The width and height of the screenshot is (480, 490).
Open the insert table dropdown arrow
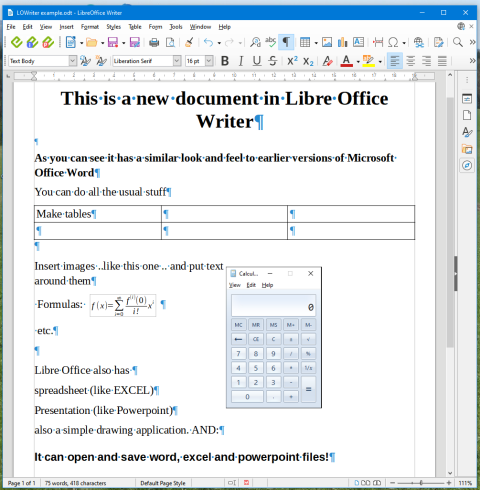(316, 43)
